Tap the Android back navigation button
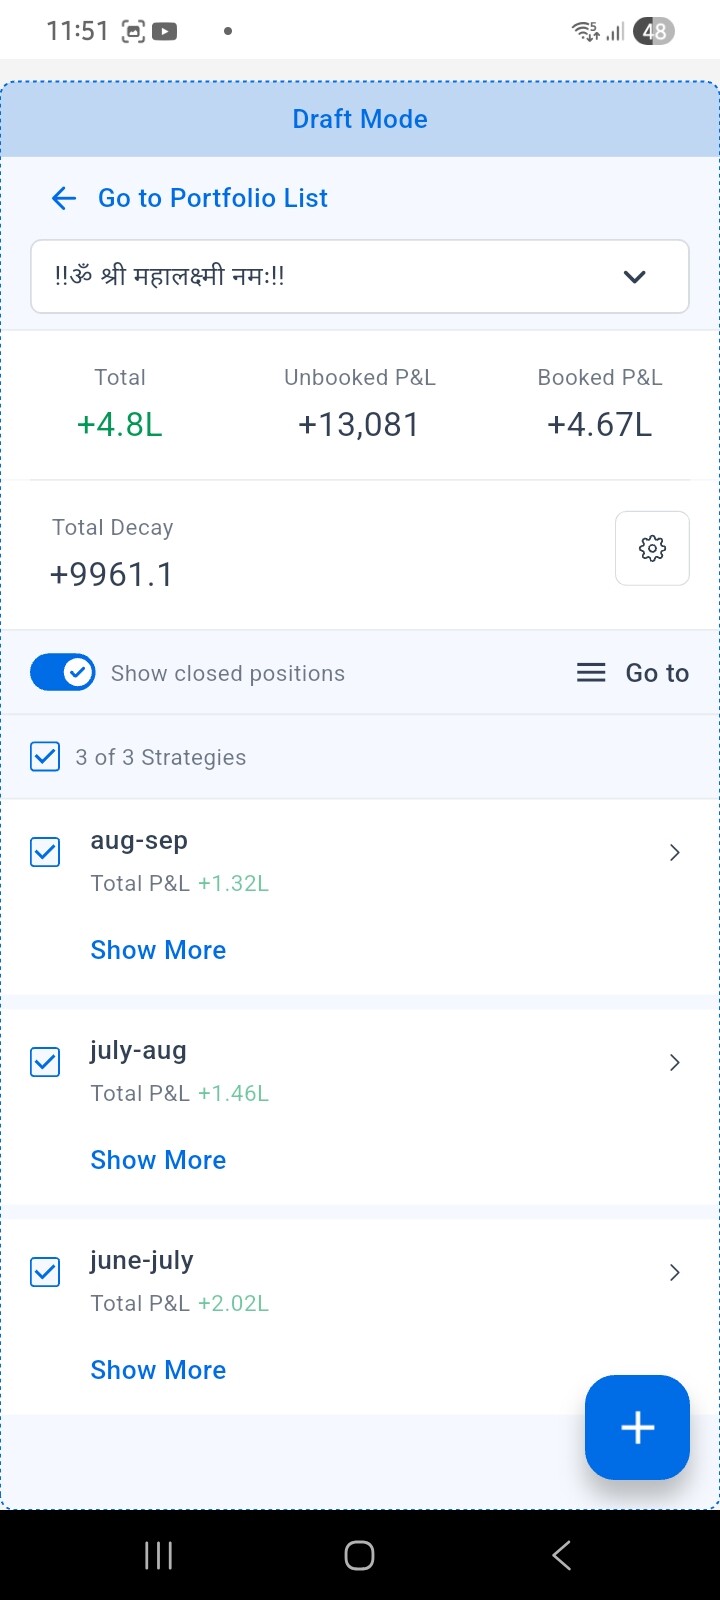The height and width of the screenshot is (1600, 720). pos(561,1555)
